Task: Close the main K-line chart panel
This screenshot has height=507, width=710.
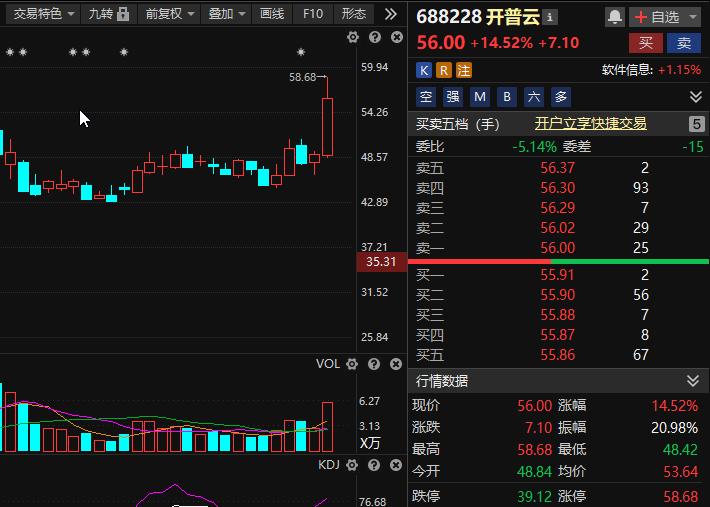Action: pyautogui.click(x=397, y=37)
